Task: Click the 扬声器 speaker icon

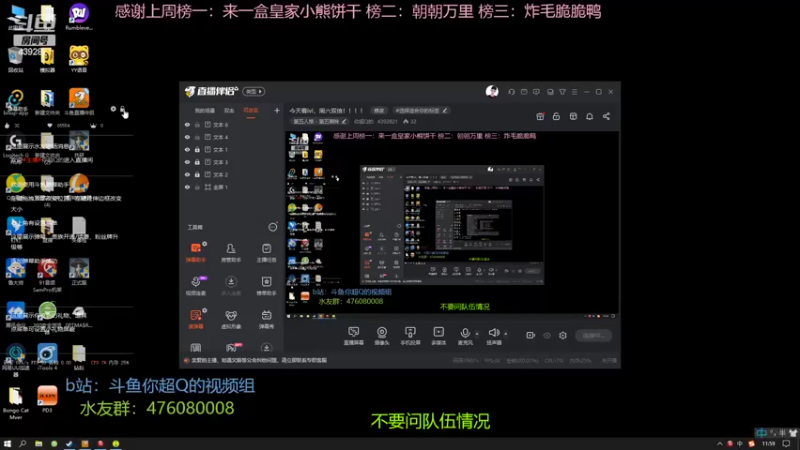Action: point(493,333)
